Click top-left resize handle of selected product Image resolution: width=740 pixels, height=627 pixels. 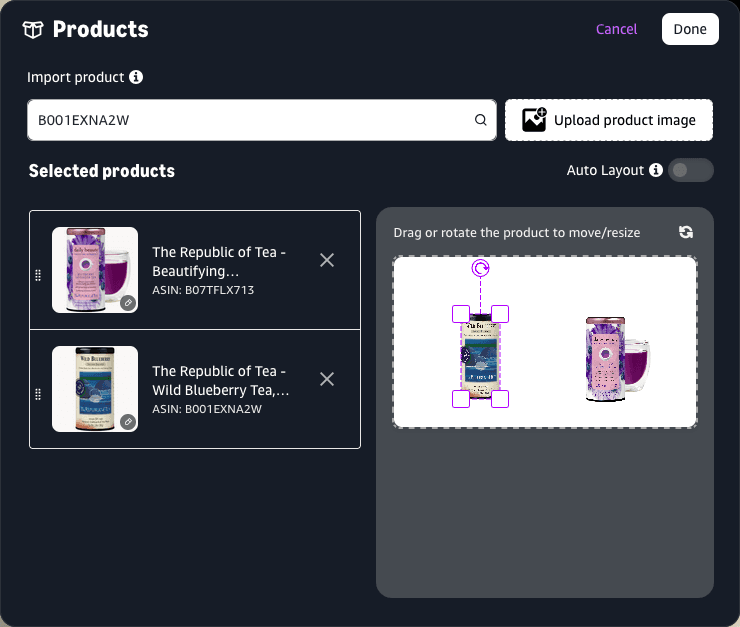click(x=461, y=314)
